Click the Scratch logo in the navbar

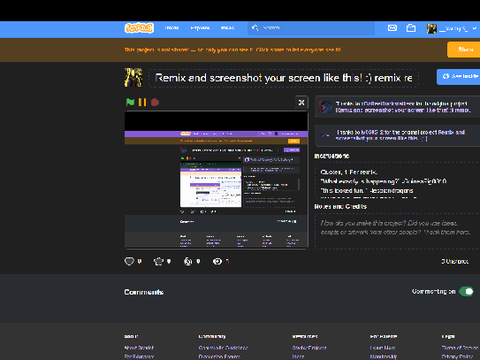point(139,28)
